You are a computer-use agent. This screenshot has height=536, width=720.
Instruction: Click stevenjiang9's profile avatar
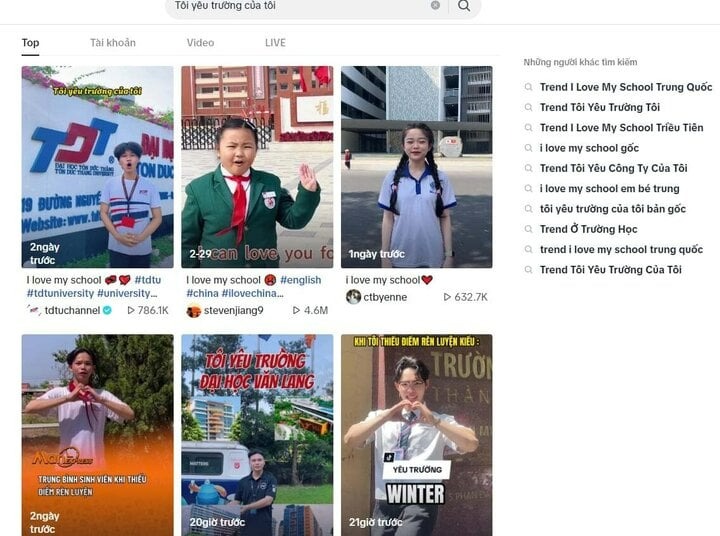tap(194, 310)
